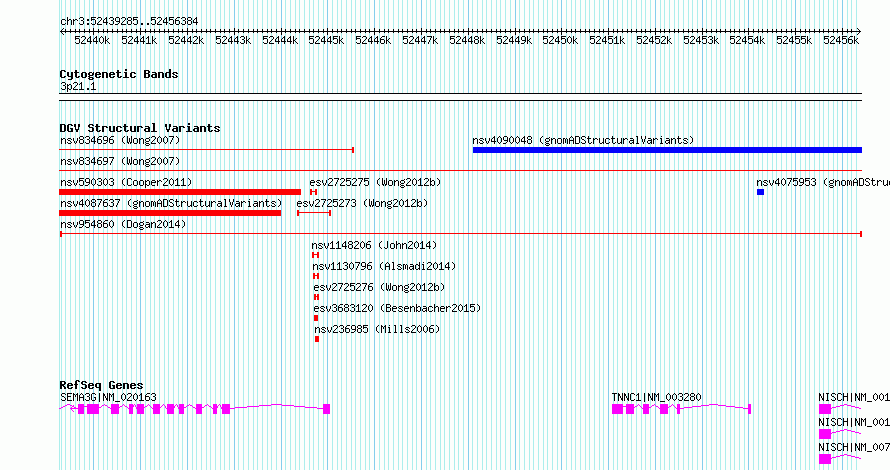
Task: Select the nsv1148206 (John2014) label
Action: click(374, 245)
